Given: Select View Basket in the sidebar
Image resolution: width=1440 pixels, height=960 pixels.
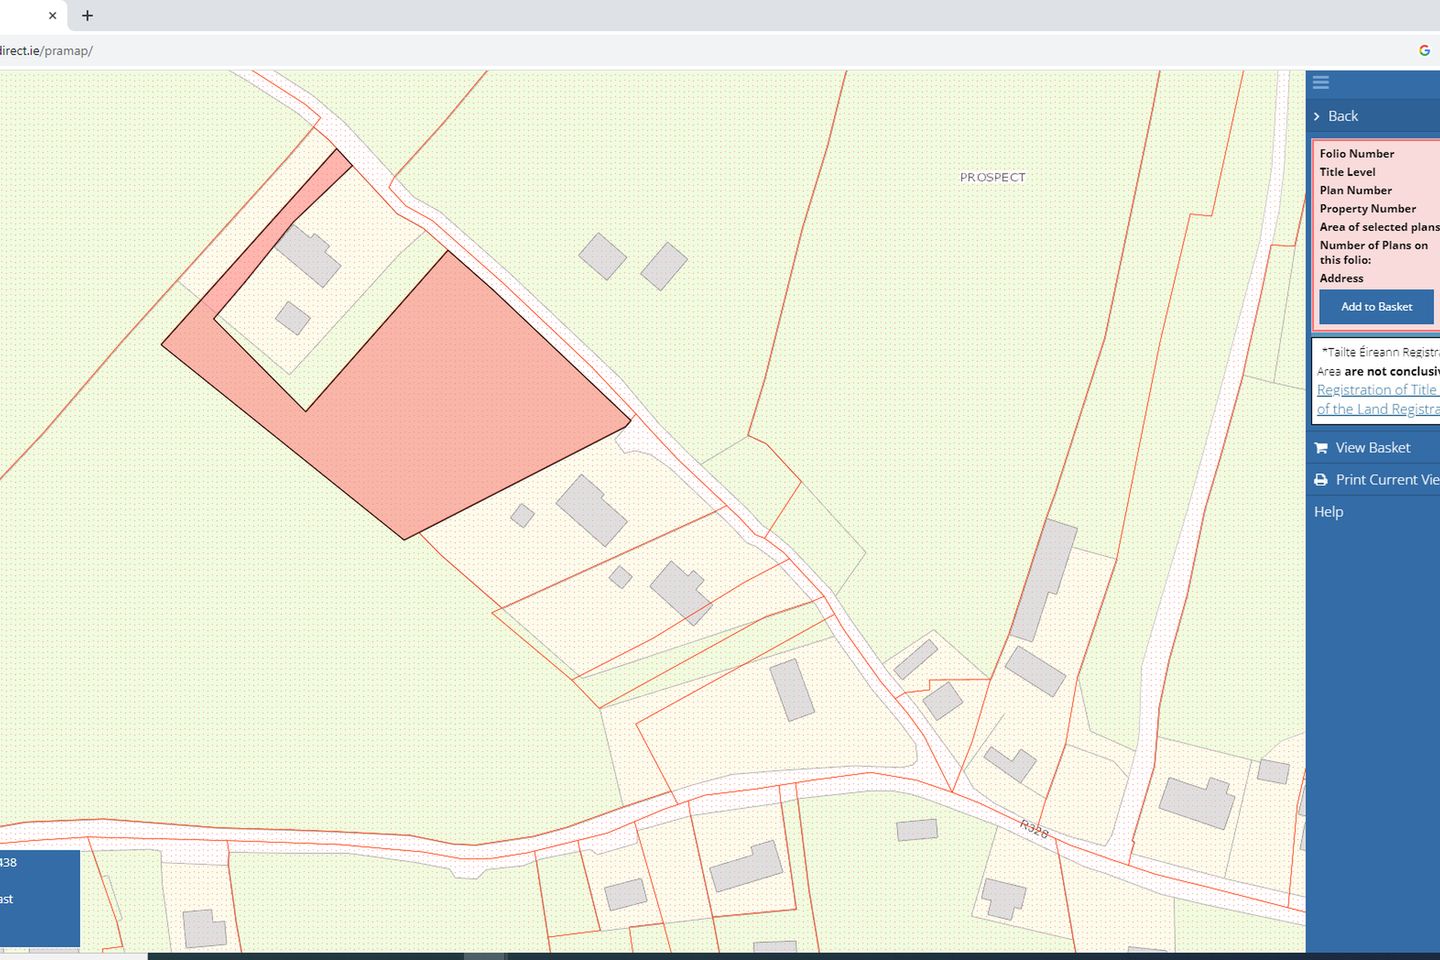Looking at the screenshot, I should click(x=1371, y=447).
